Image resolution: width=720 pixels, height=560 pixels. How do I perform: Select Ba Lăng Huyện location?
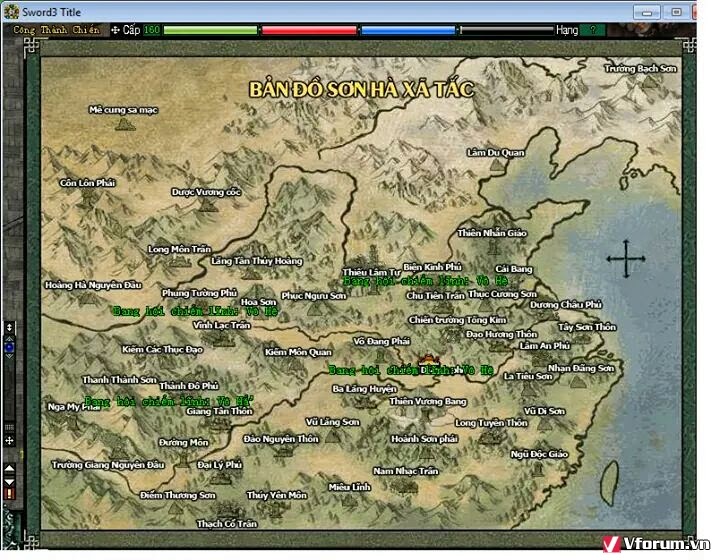point(364,389)
